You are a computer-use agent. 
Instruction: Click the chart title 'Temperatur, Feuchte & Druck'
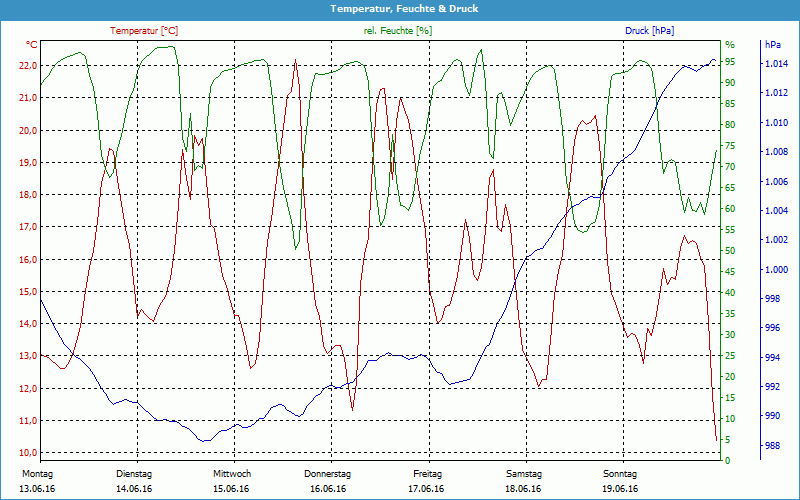point(404,9)
